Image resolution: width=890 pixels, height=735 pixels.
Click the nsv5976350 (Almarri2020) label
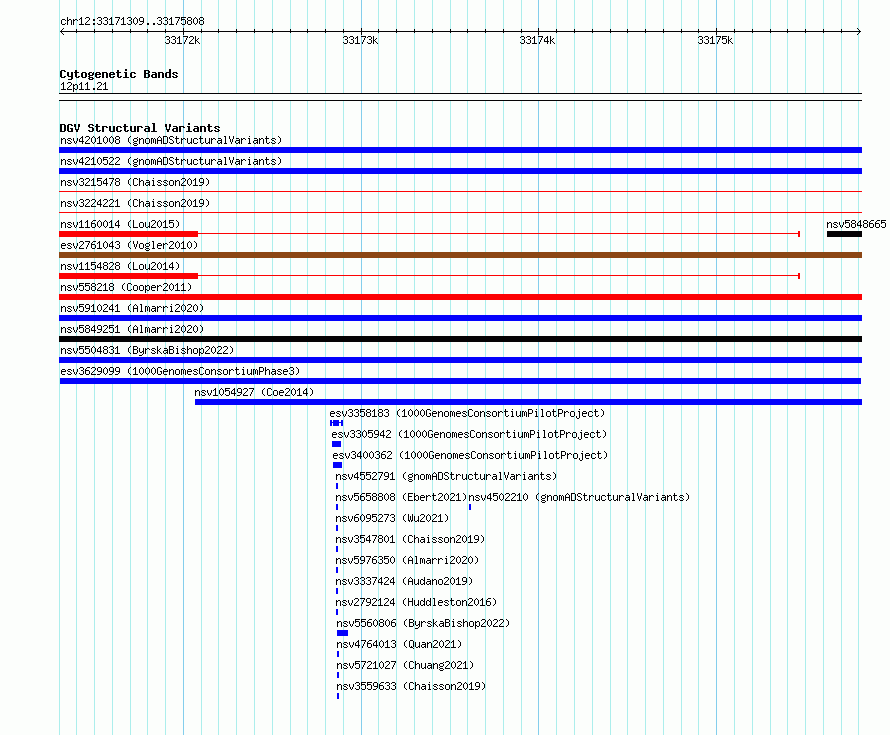[x=407, y=560]
